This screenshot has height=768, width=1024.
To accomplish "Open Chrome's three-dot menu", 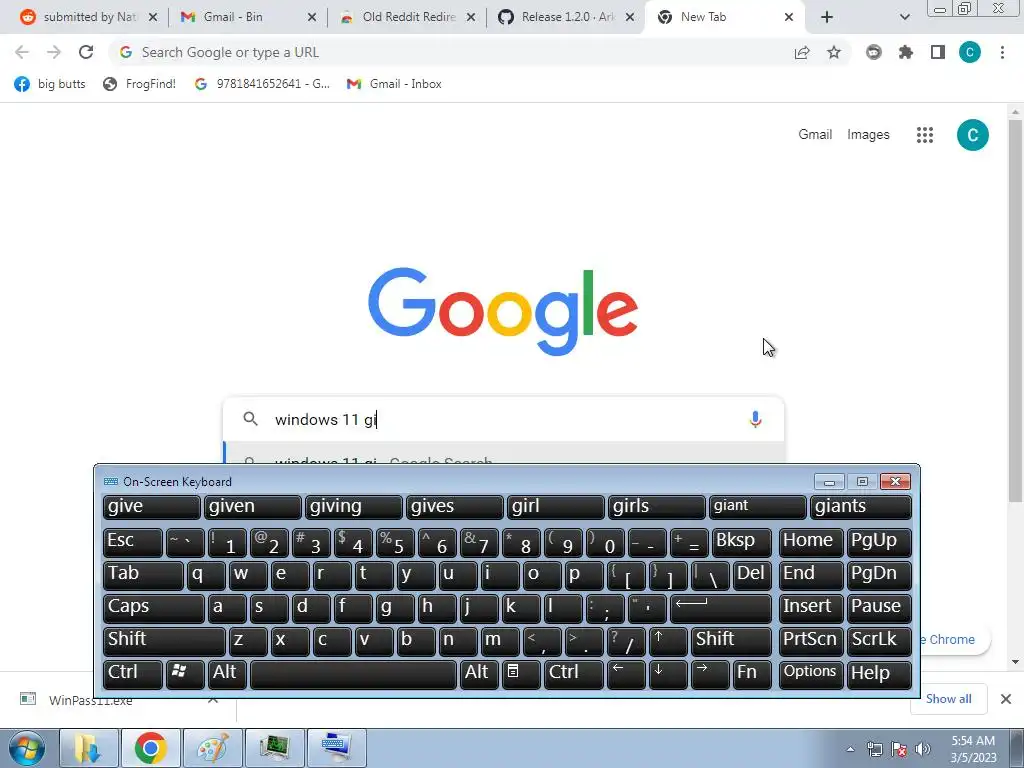I will [1002, 52].
